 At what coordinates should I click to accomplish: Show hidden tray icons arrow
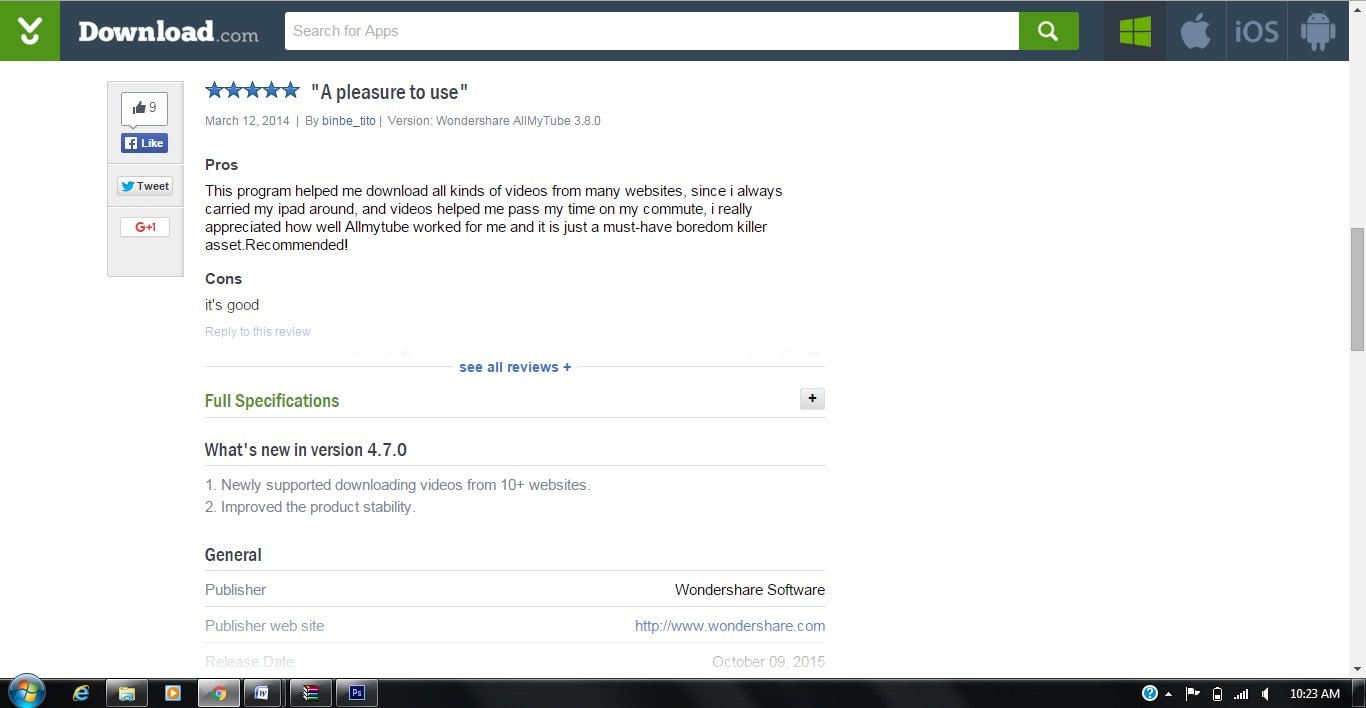(x=1169, y=694)
